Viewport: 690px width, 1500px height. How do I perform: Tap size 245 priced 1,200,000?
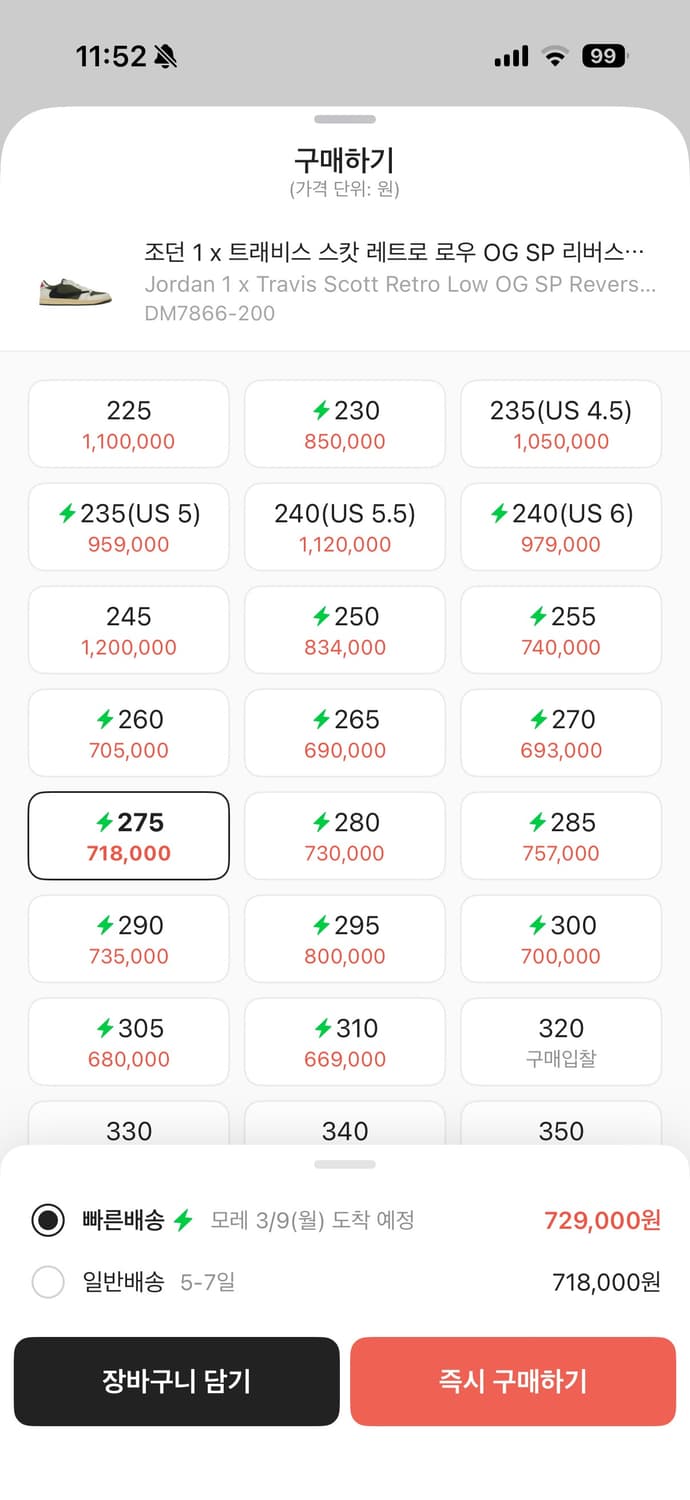[129, 630]
